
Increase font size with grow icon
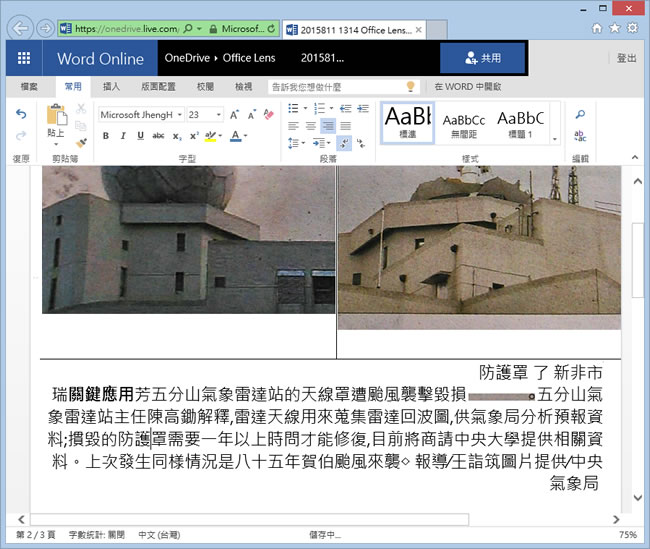click(x=233, y=115)
